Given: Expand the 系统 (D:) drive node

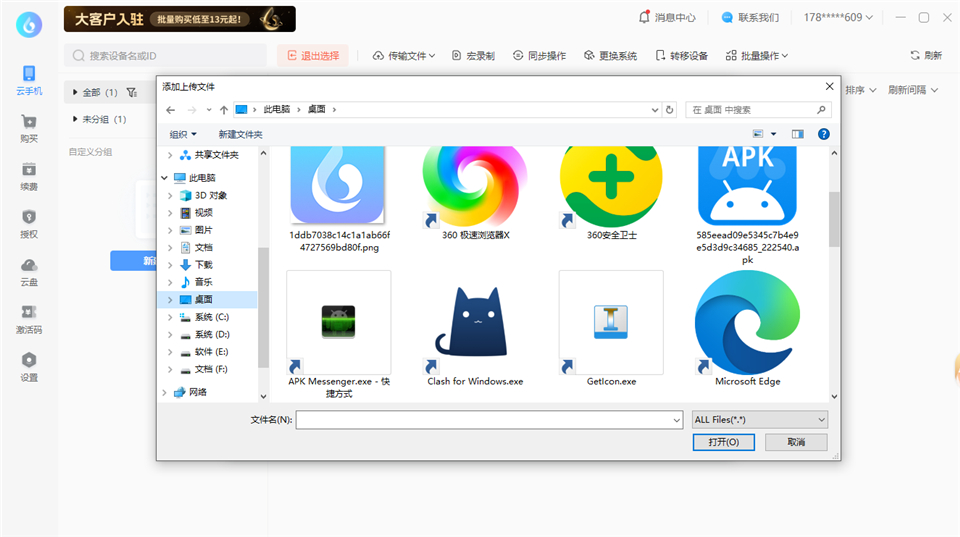Looking at the screenshot, I should 170,334.
